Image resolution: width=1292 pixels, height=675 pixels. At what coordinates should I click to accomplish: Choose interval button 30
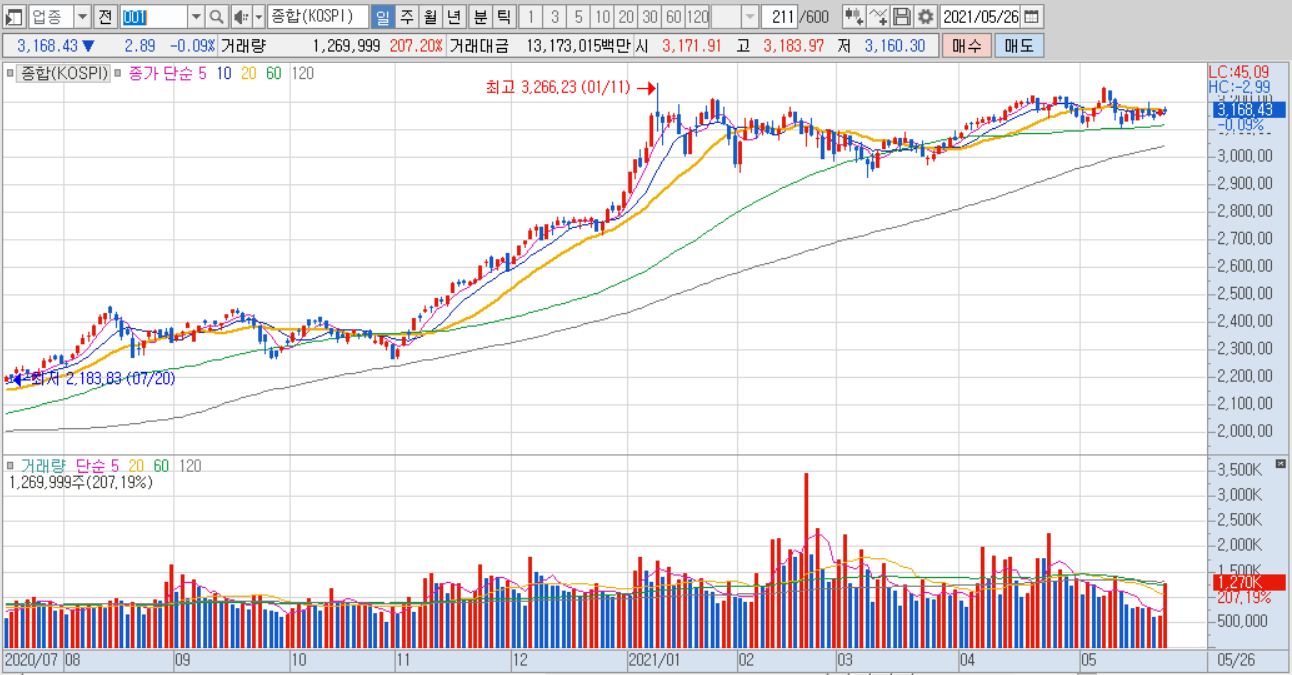click(x=650, y=17)
